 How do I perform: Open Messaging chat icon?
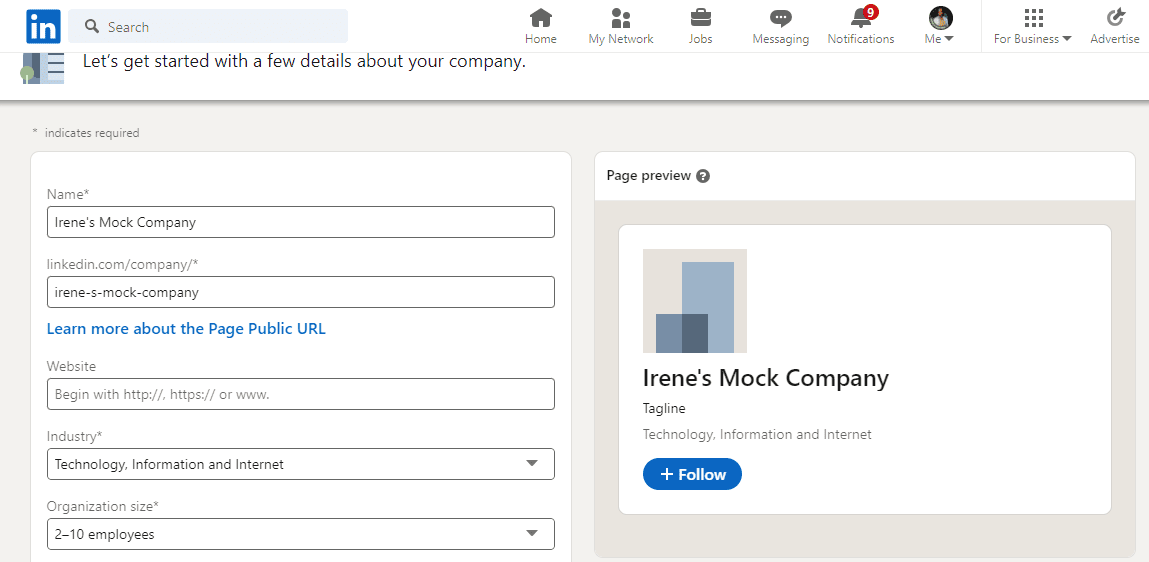[x=780, y=19]
